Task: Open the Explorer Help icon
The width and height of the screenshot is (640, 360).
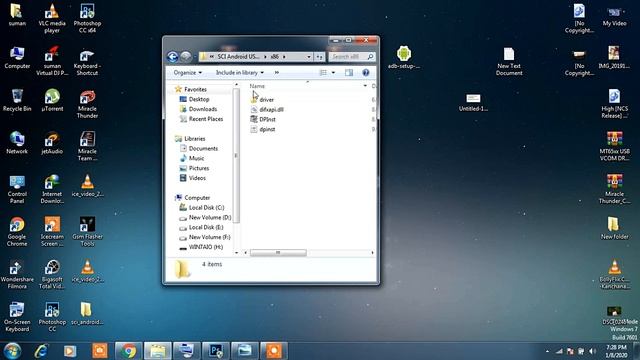Action: [366, 73]
